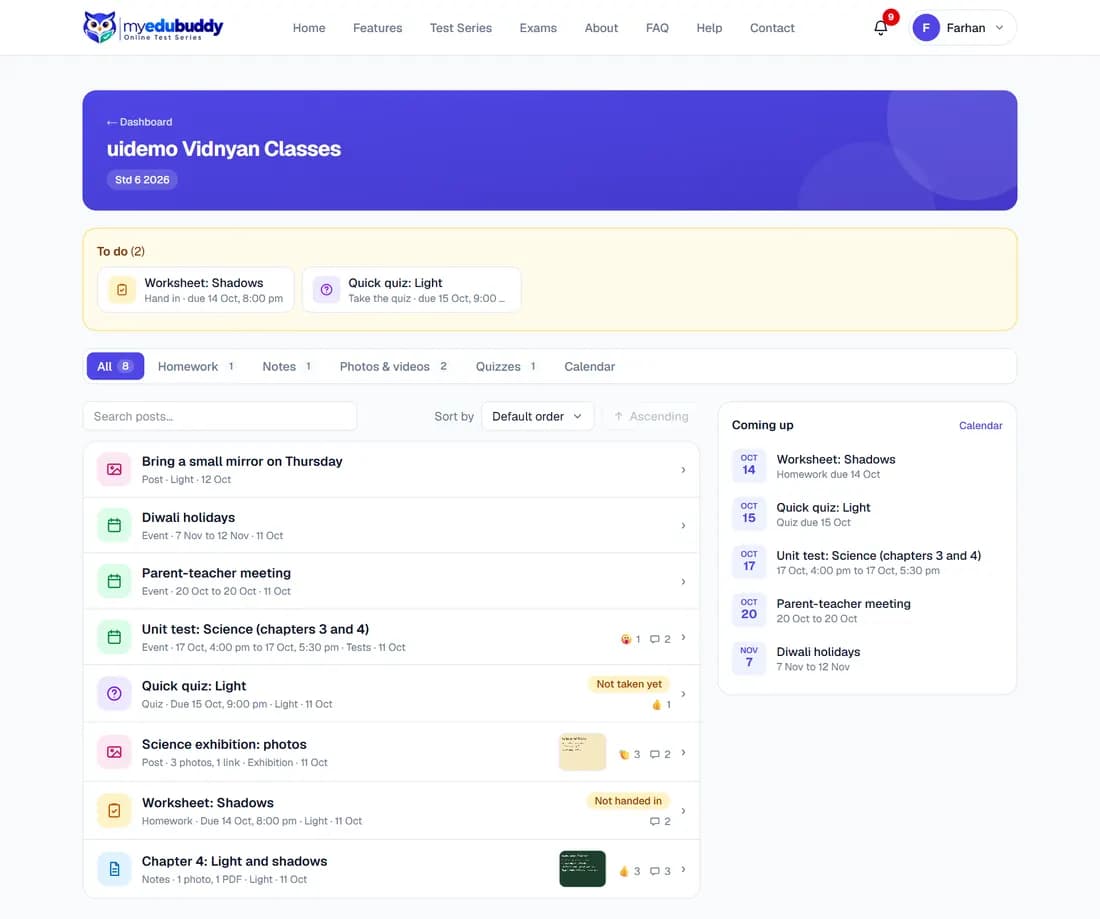Click the myedubuddy owl logo
The image size is (1100, 919).
click(x=153, y=27)
